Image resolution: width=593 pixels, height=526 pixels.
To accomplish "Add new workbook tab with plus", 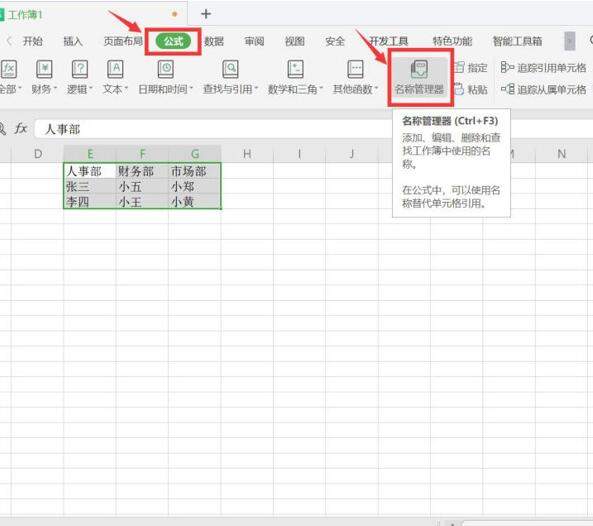I will (206, 14).
